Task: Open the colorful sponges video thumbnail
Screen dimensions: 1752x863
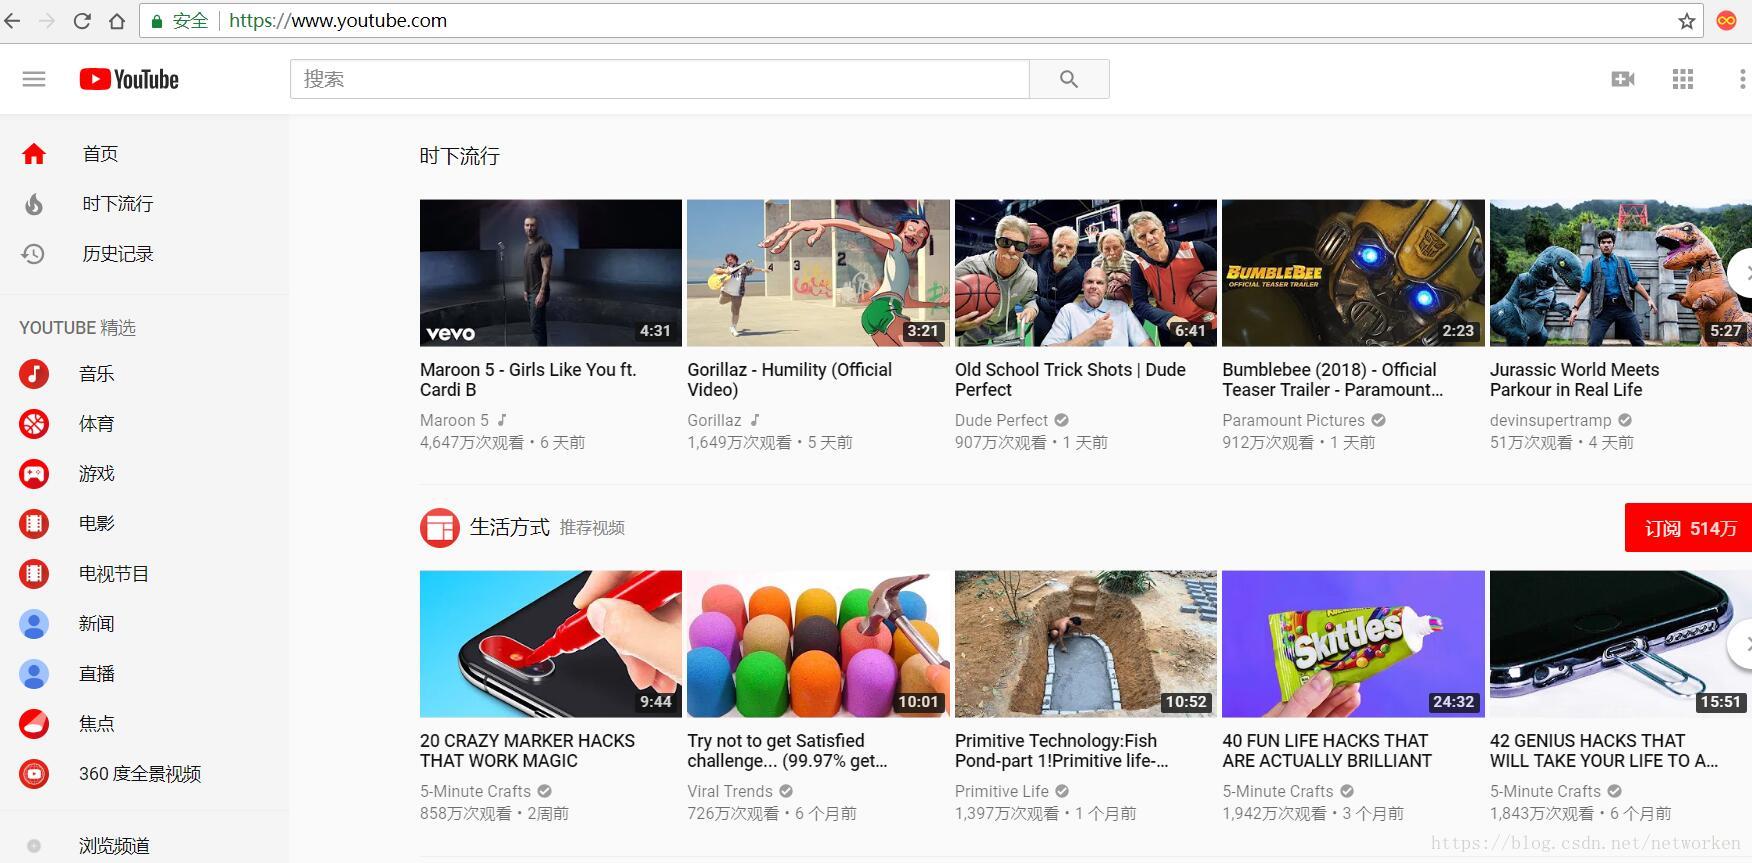Action: (818, 644)
